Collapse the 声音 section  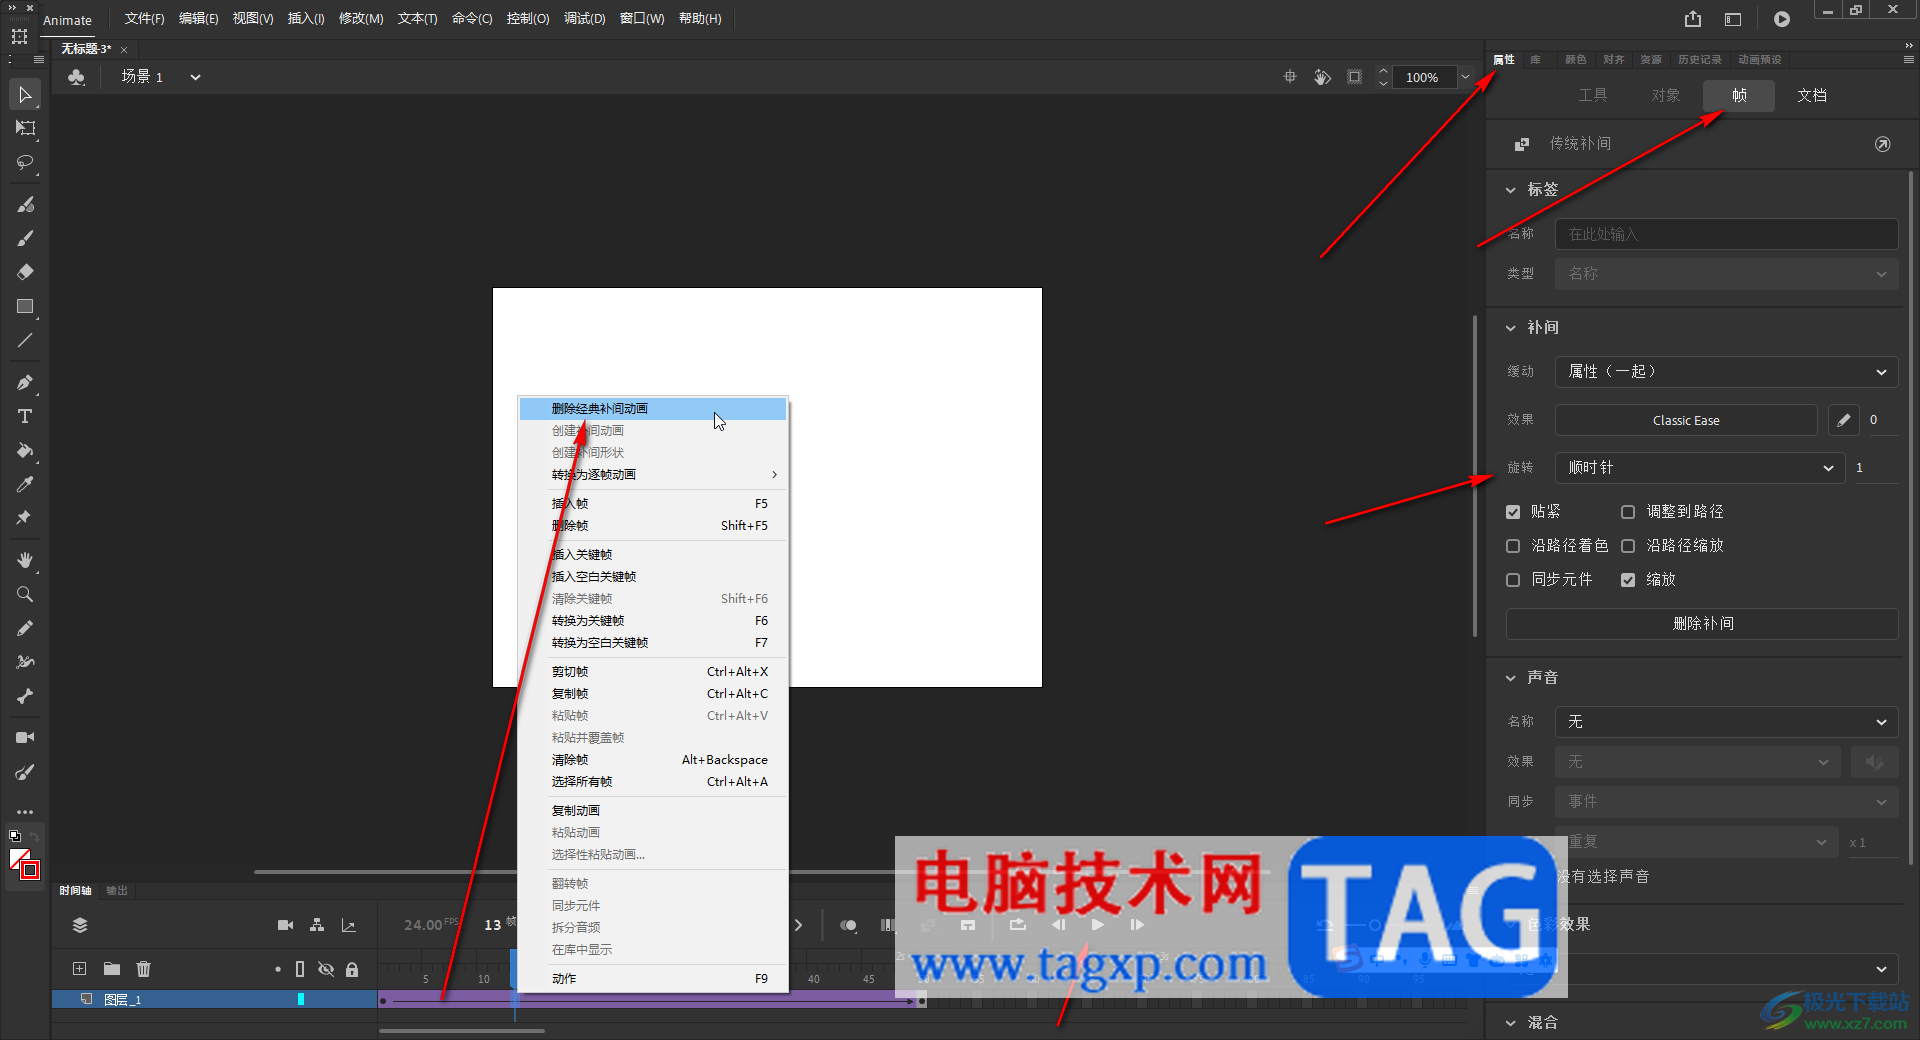coord(1510,678)
